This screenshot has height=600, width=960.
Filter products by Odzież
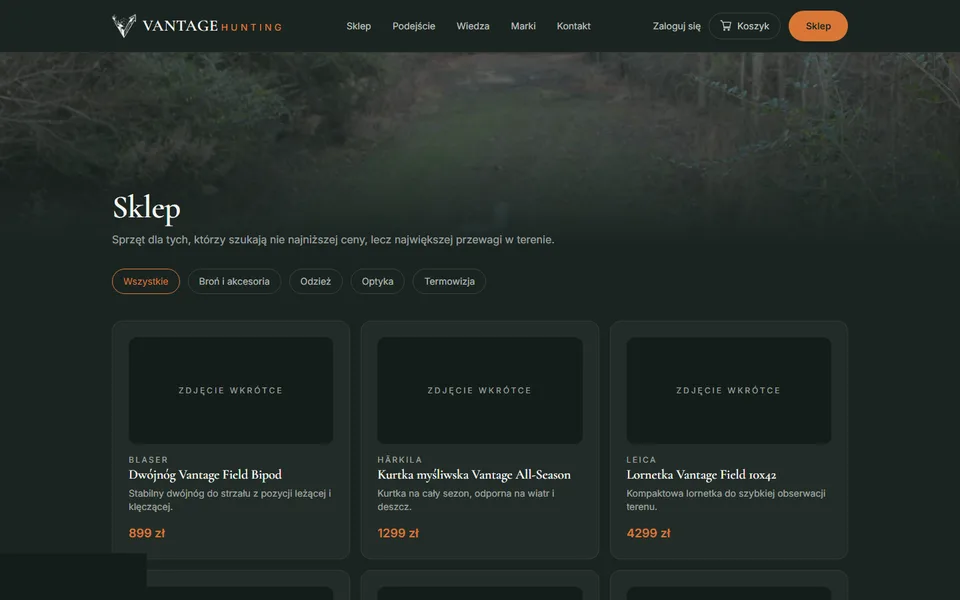pyautogui.click(x=315, y=282)
